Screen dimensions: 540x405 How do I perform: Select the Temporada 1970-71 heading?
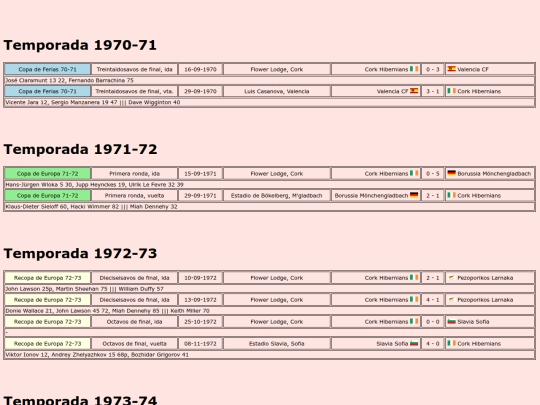(80, 45)
